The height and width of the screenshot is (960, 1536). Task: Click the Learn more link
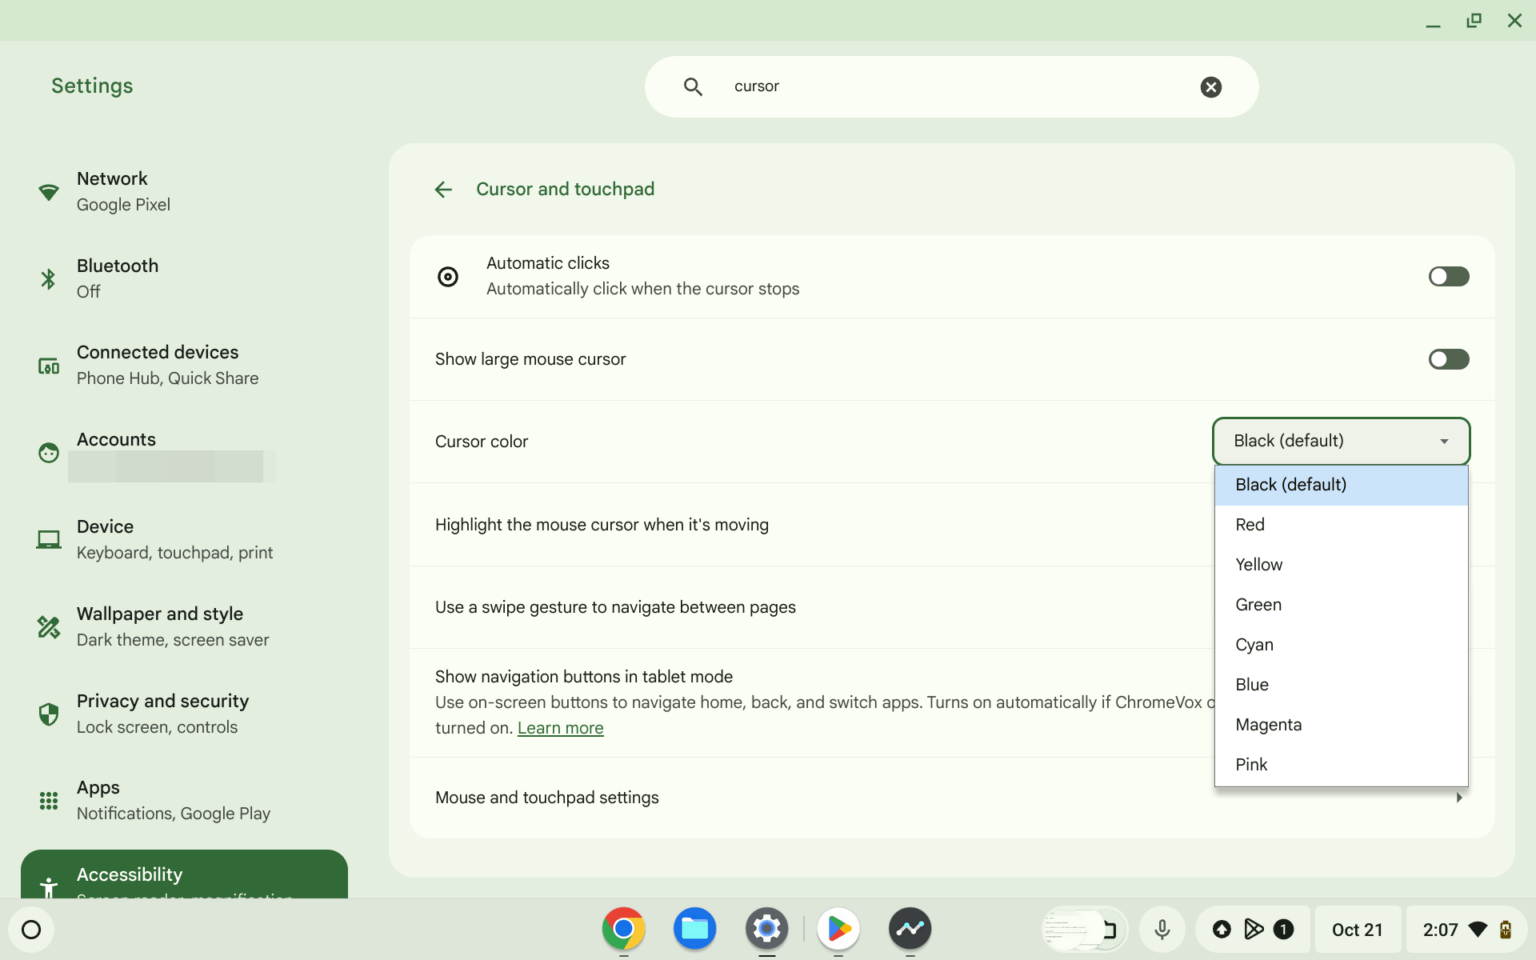pos(560,728)
